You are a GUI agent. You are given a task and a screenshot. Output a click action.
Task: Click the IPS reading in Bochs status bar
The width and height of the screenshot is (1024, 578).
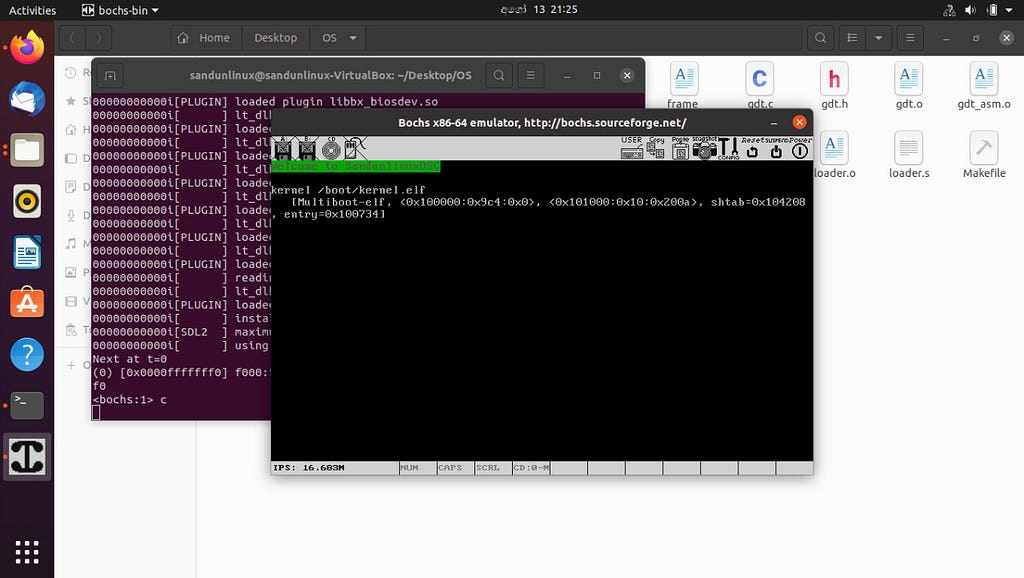[x=309, y=468]
